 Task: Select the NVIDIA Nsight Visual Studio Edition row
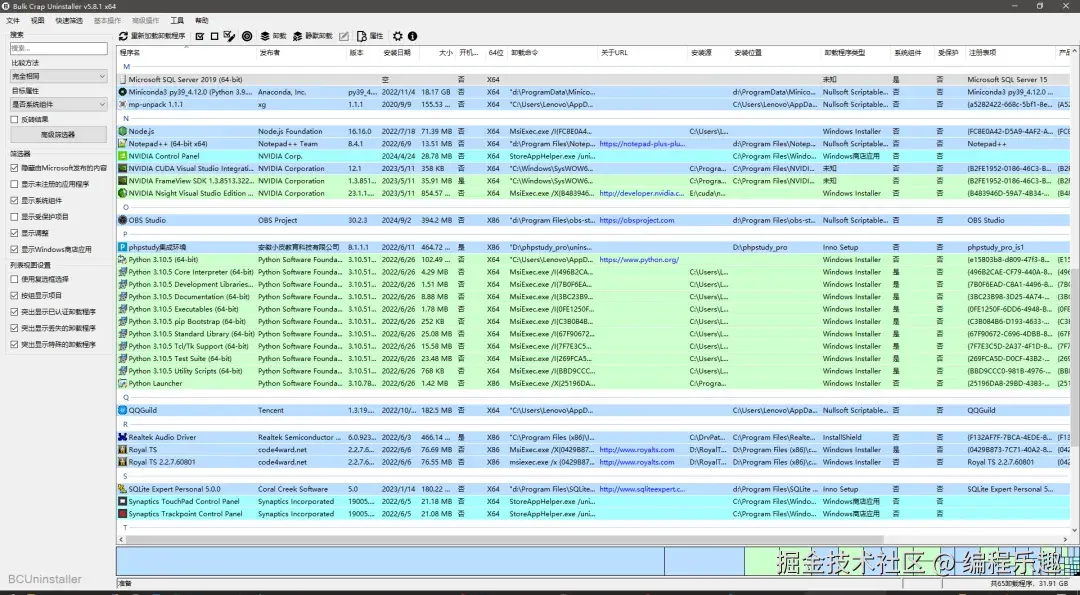coord(594,194)
